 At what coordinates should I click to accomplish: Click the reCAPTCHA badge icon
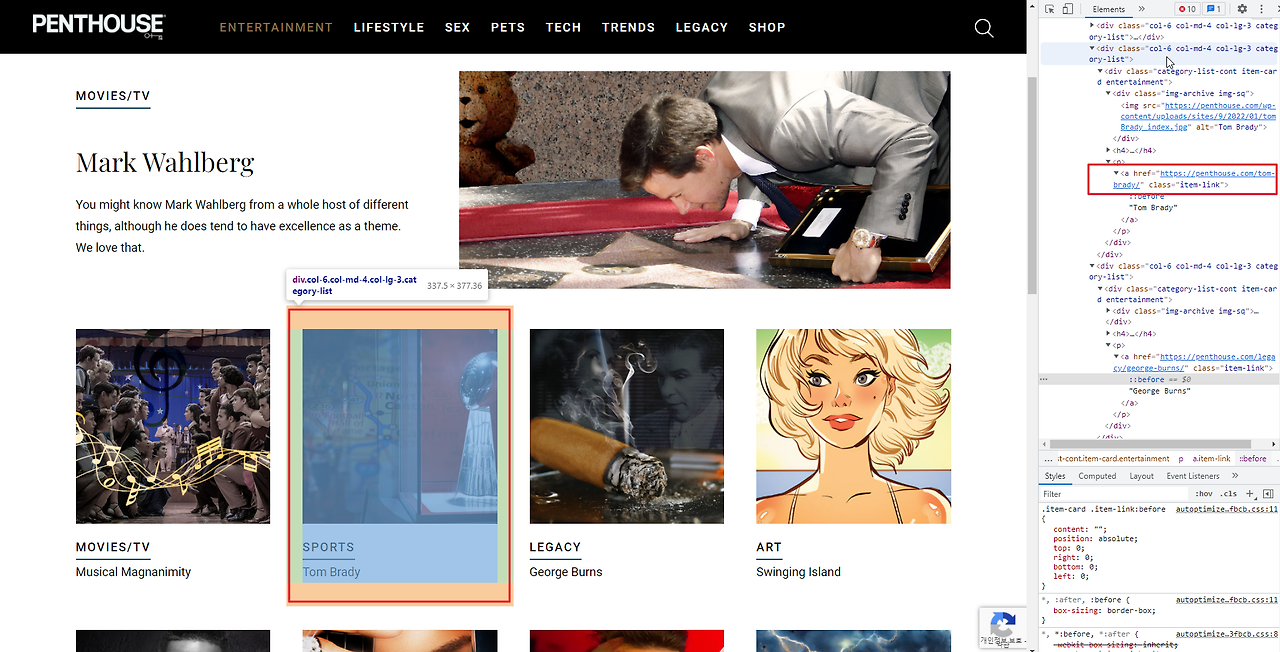pyautogui.click(x=1003, y=626)
